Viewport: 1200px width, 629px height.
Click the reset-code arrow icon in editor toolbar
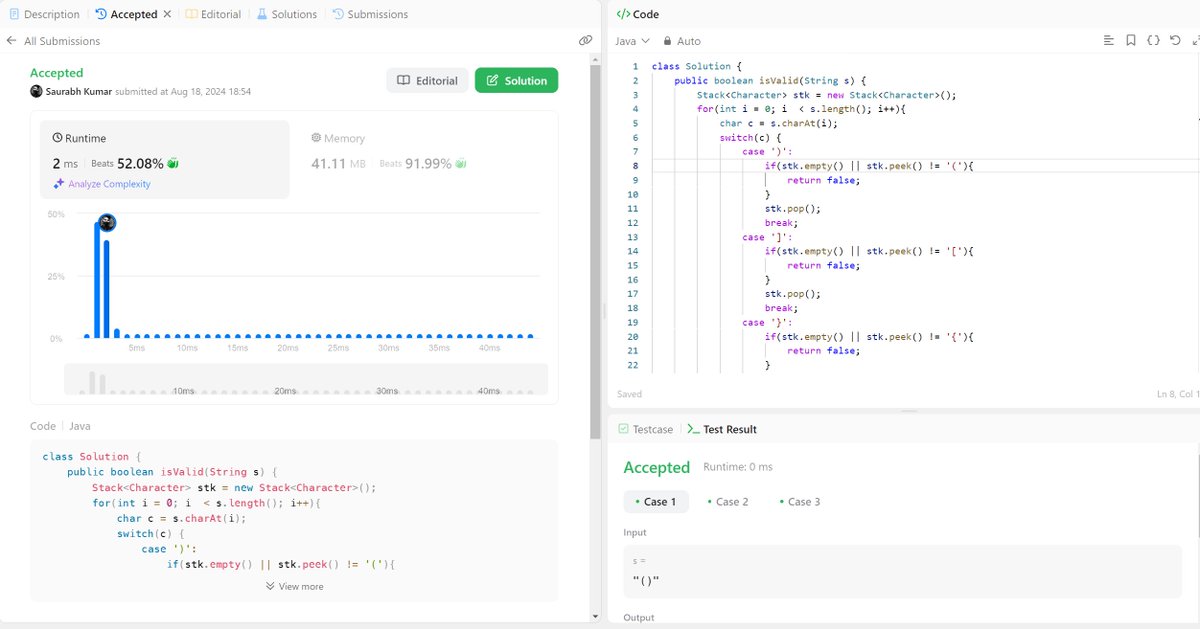coord(1175,39)
